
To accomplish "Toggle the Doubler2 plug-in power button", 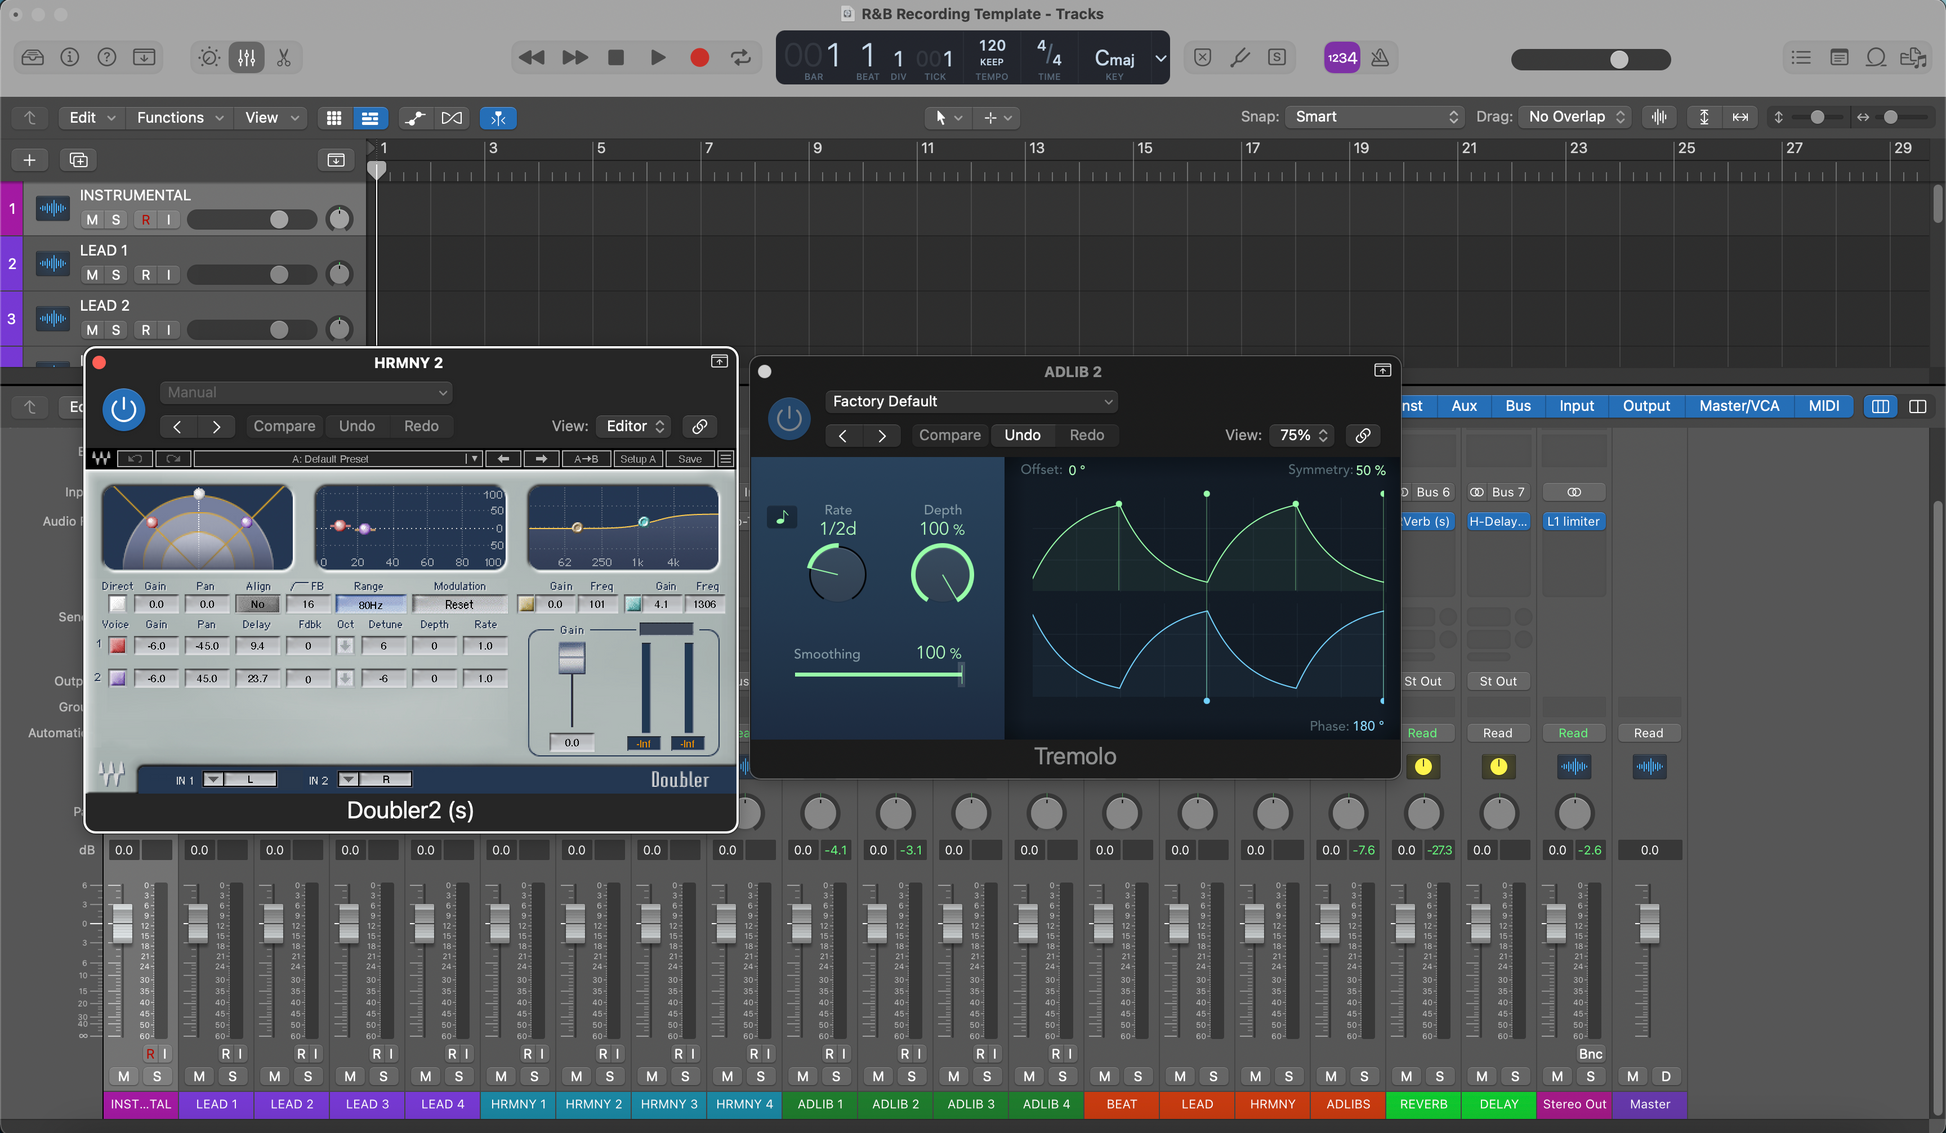I will (x=124, y=409).
